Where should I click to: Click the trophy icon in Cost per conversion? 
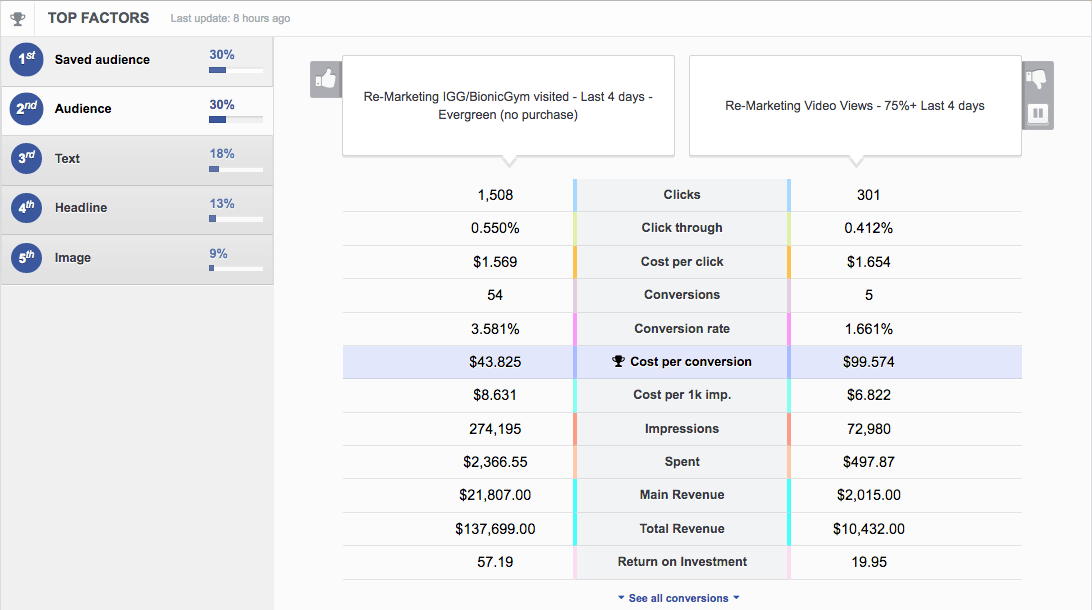[618, 361]
